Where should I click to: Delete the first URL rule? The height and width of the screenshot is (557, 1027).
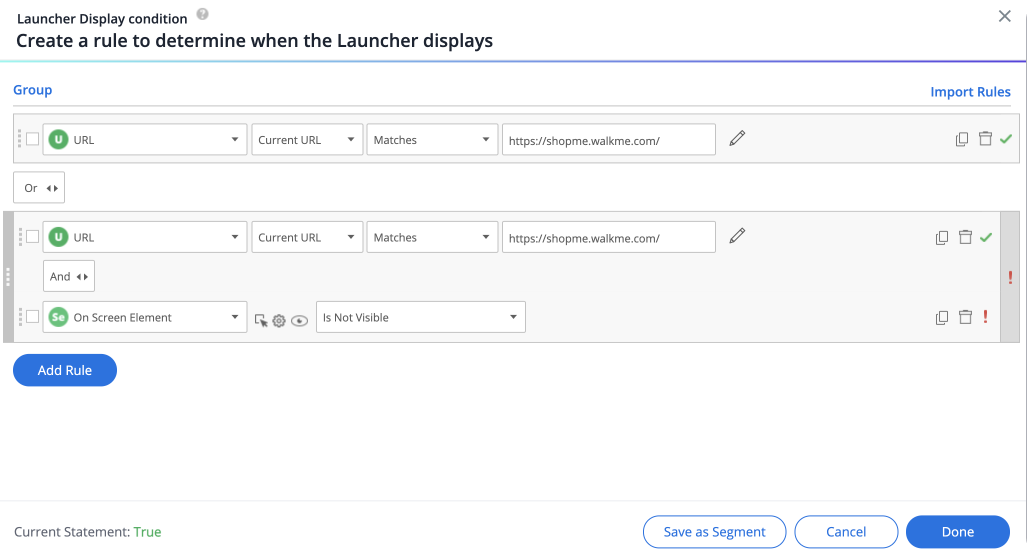tap(985, 139)
